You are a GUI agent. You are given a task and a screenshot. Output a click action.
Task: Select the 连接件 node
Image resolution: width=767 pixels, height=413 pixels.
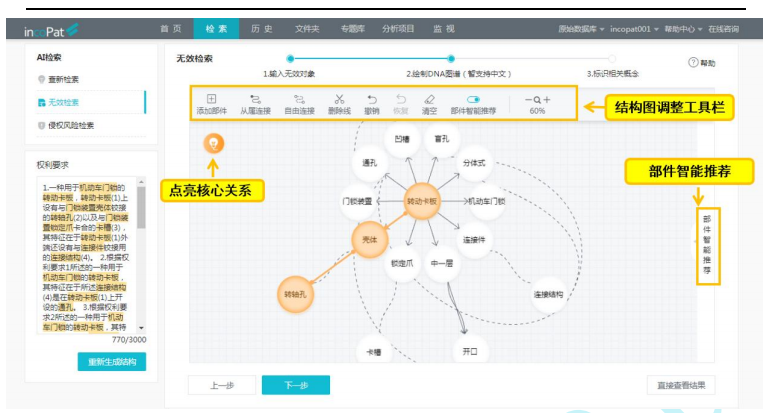(x=474, y=239)
